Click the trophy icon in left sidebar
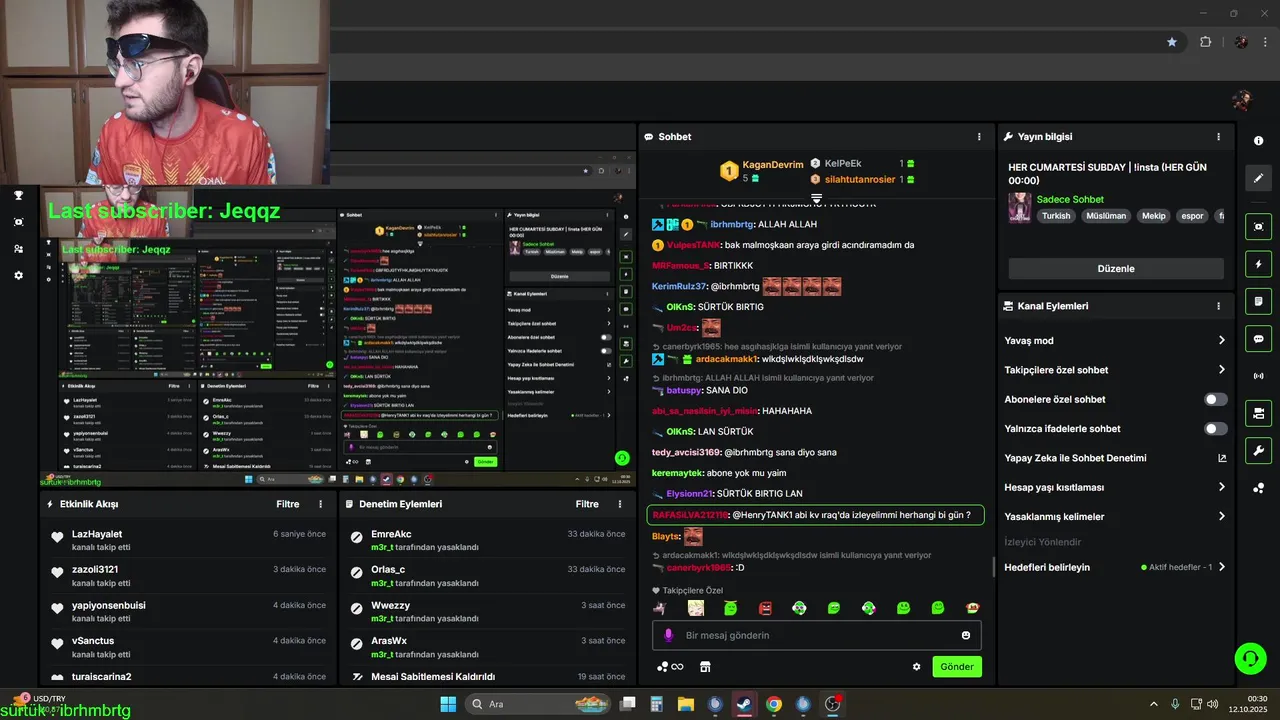1280x720 pixels. [x=18, y=195]
